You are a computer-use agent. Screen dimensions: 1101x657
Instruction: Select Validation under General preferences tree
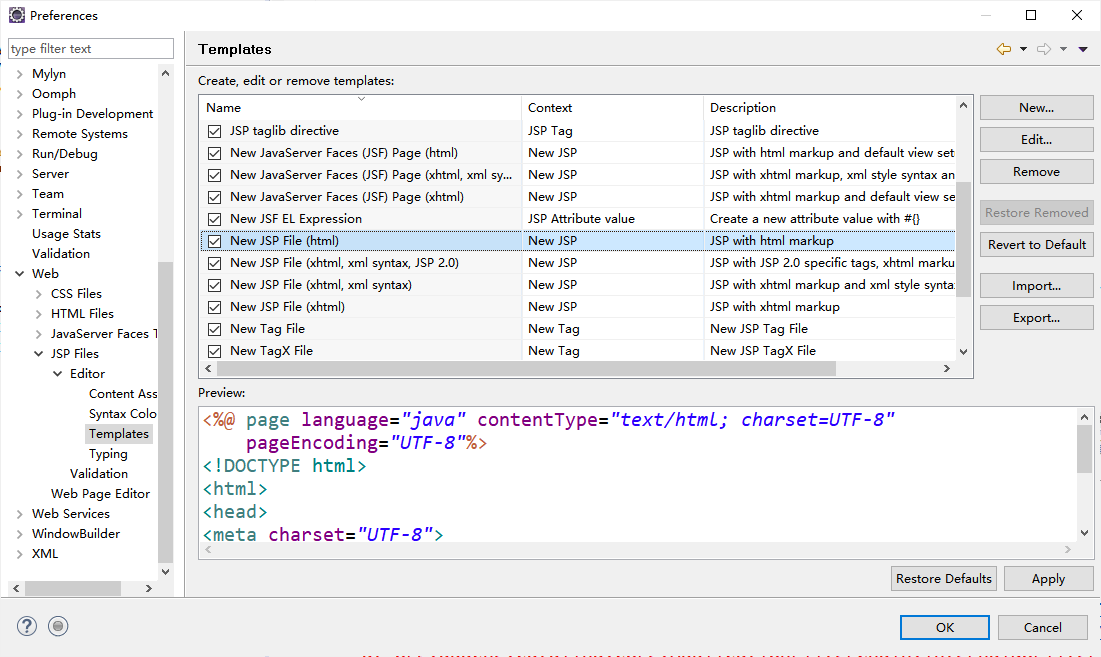click(x=61, y=253)
